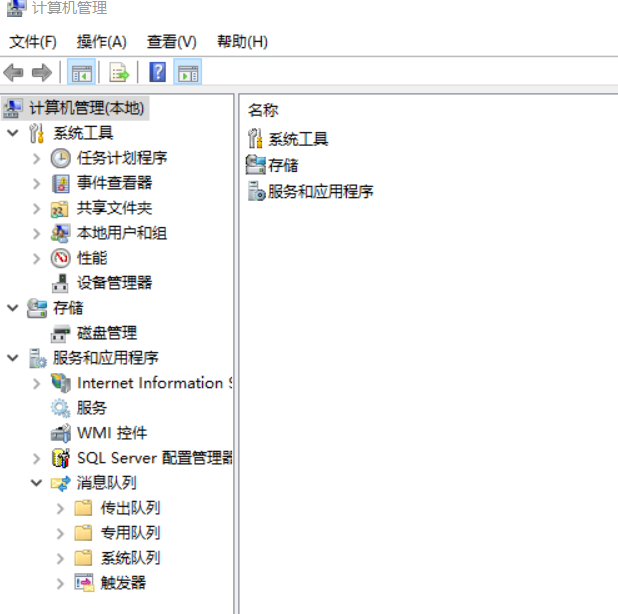Open the 文件(F) menu
618x614 pixels.
[33, 42]
